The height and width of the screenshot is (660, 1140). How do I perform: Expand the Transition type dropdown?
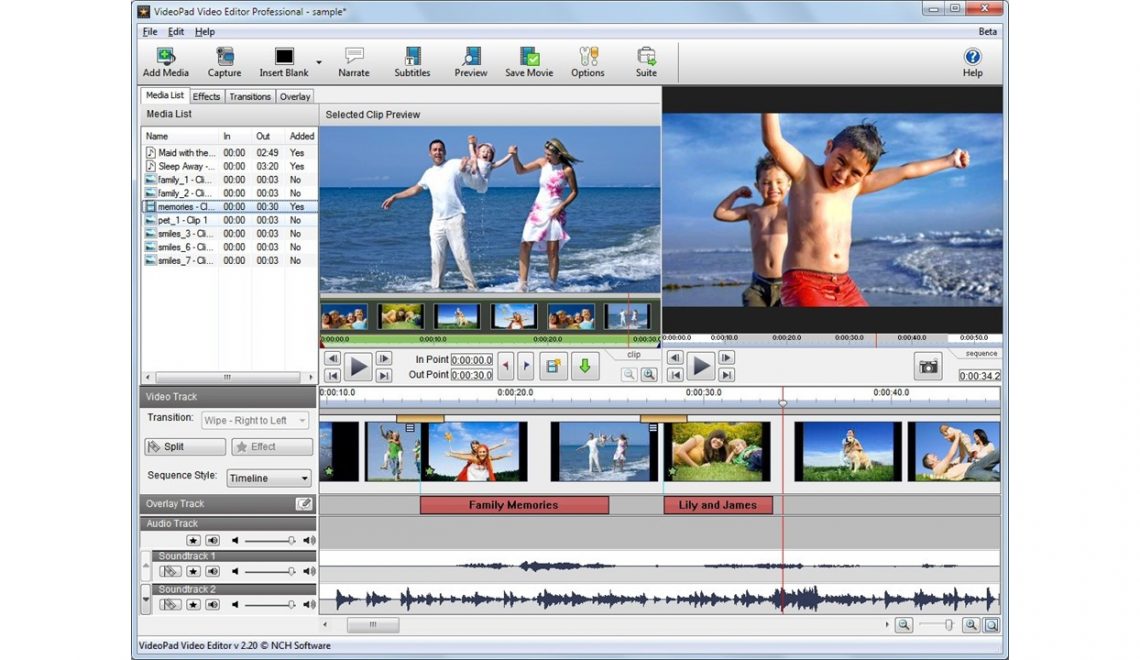pyautogui.click(x=255, y=421)
